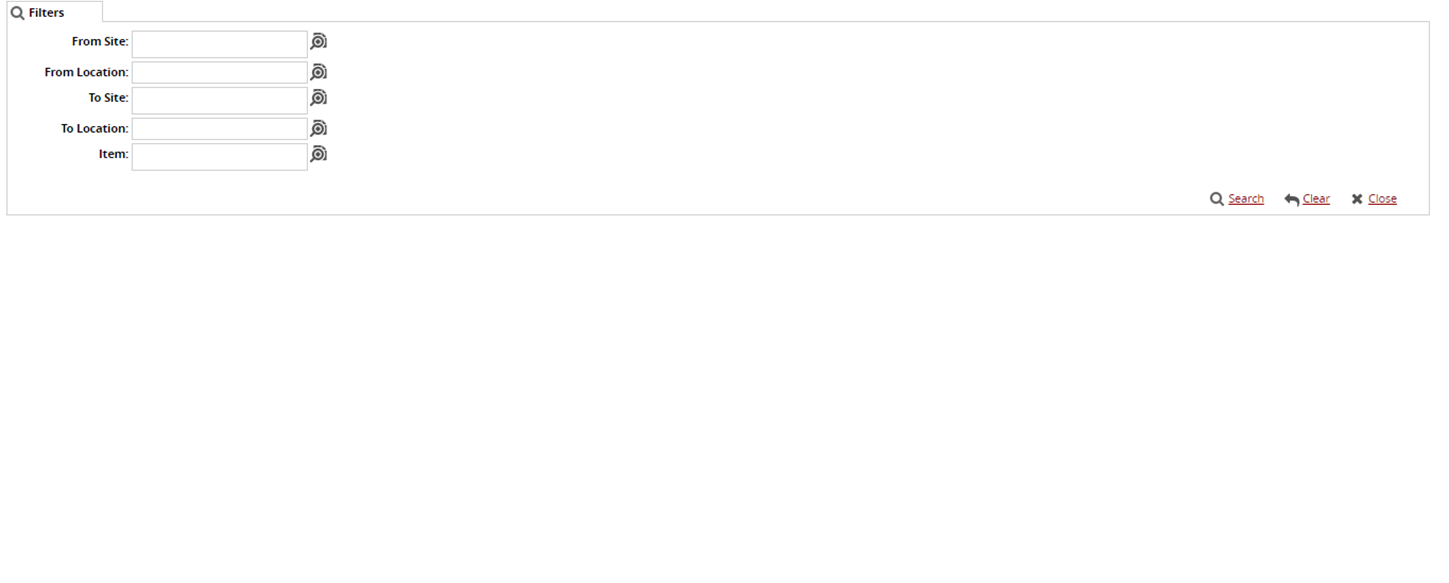Image resolution: width=1449 pixels, height=583 pixels.
Task: Open the To Site lookup icon
Action: coord(318,98)
